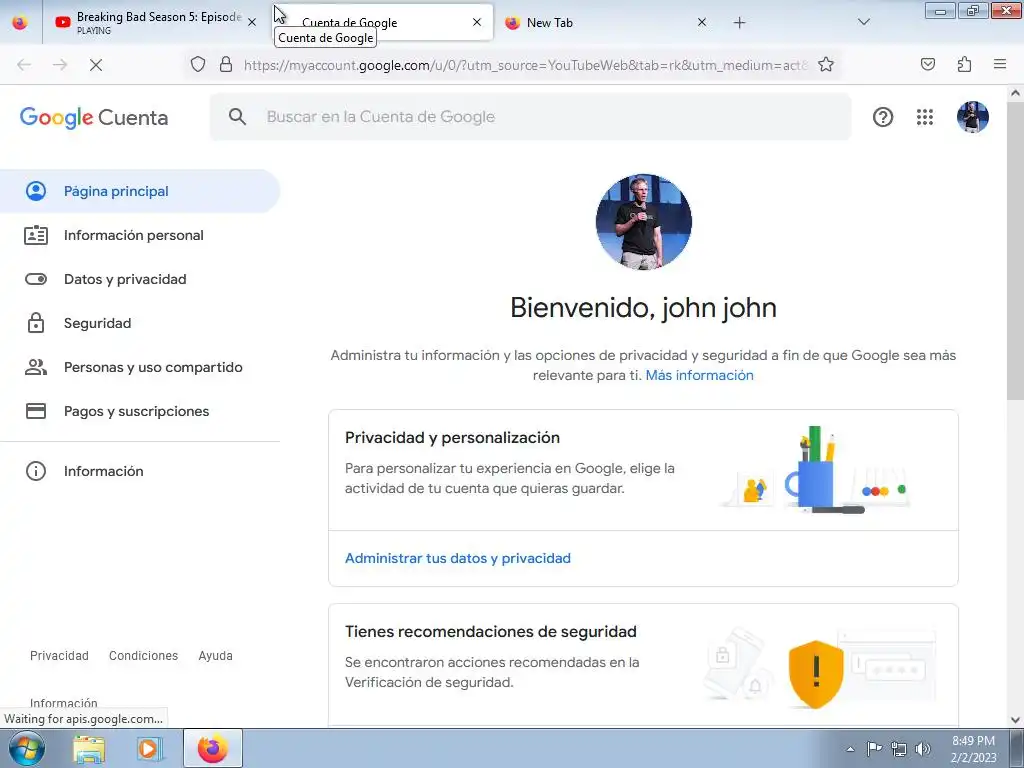Click page scrollbar up arrow
The height and width of the screenshot is (768, 1024).
(x=1015, y=93)
